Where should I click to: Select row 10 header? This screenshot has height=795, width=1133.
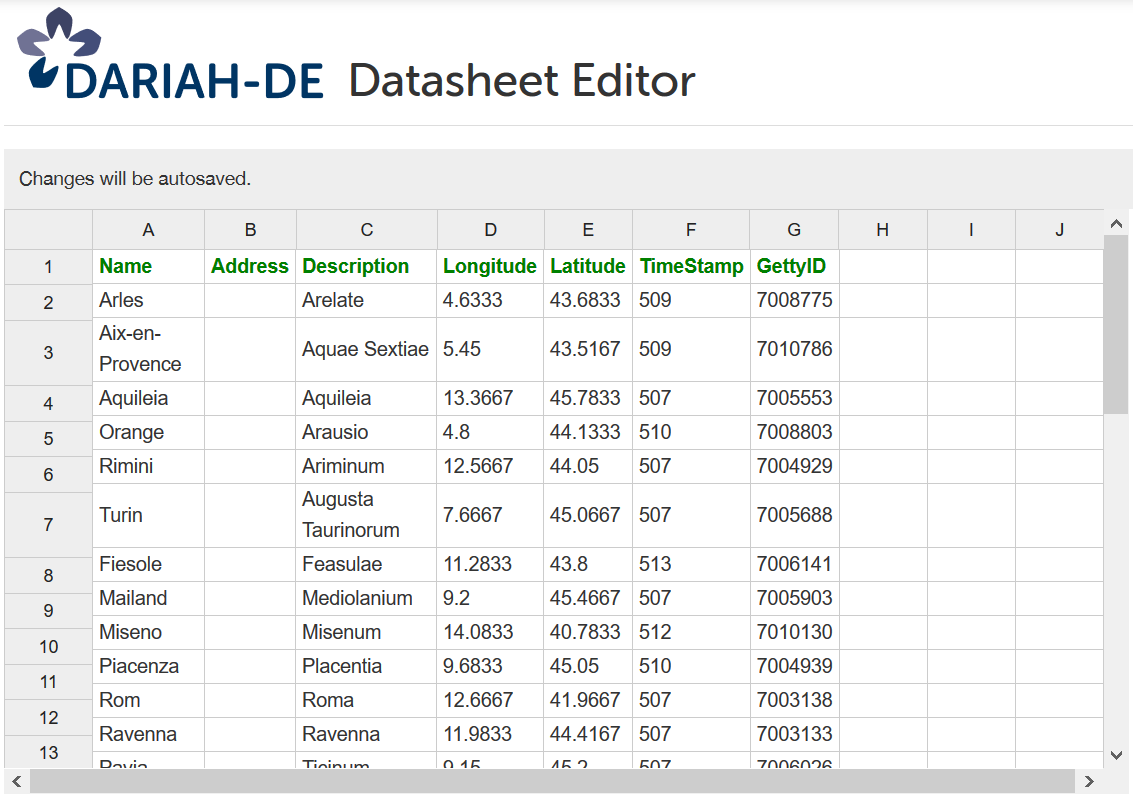coord(48,647)
